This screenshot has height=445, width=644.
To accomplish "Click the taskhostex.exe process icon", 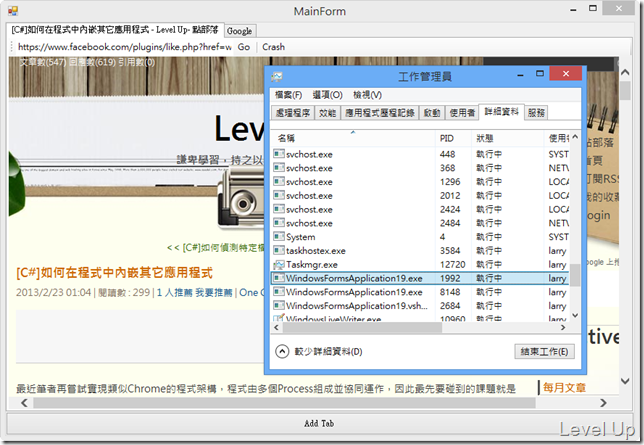I will click(x=279, y=250).
